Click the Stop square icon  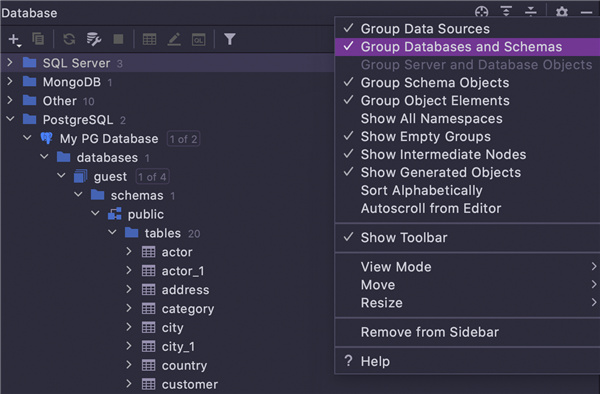pos(118,39)
